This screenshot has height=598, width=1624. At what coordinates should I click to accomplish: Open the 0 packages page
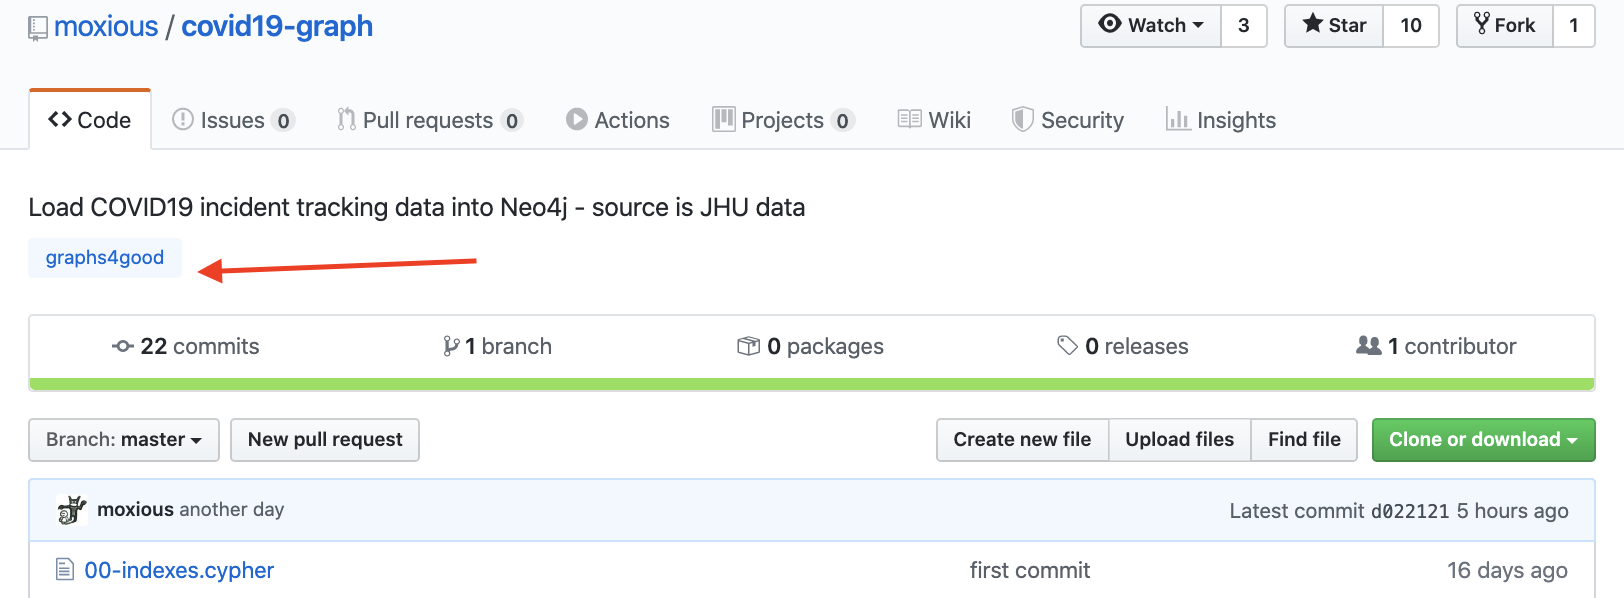click(x=811, y=346)
